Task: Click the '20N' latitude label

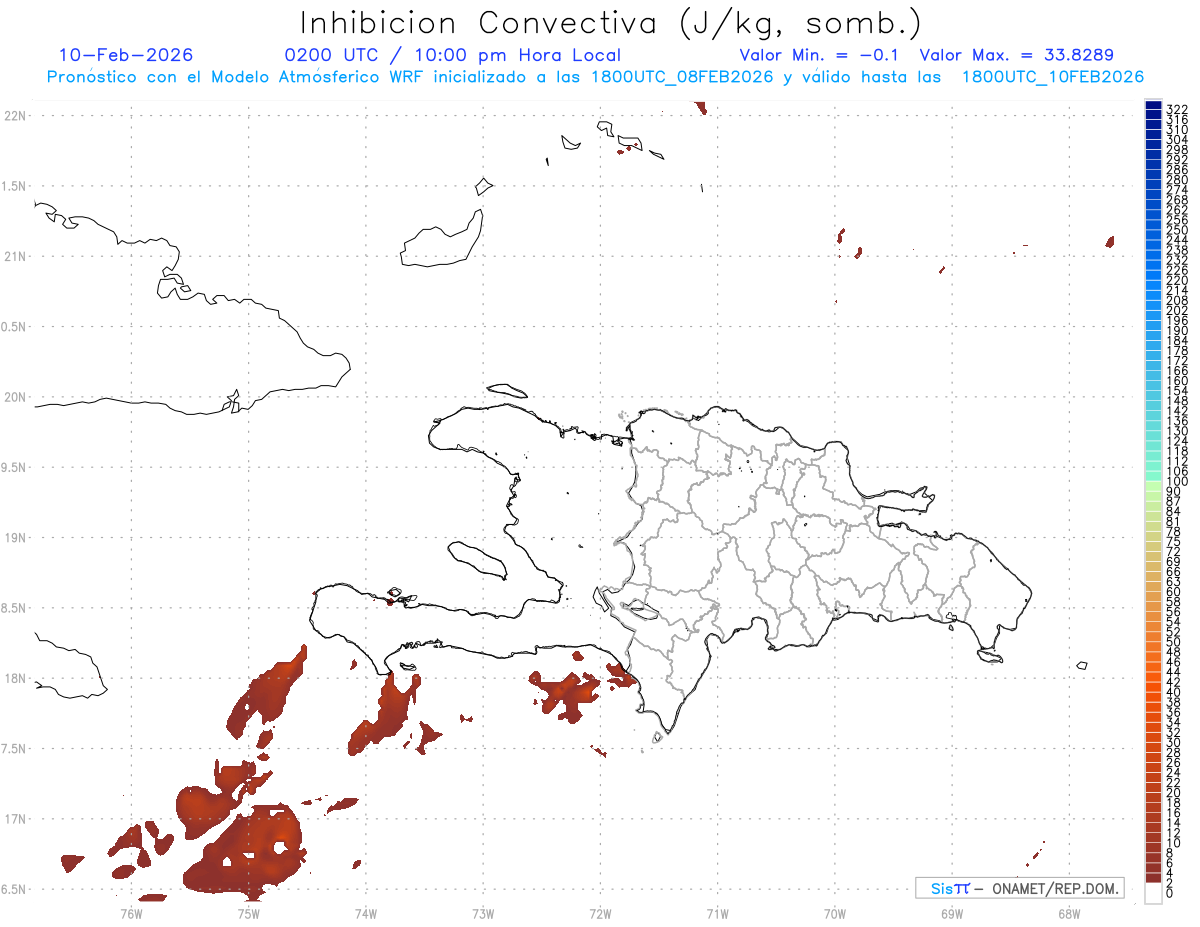Action: (x=15, y=397)
